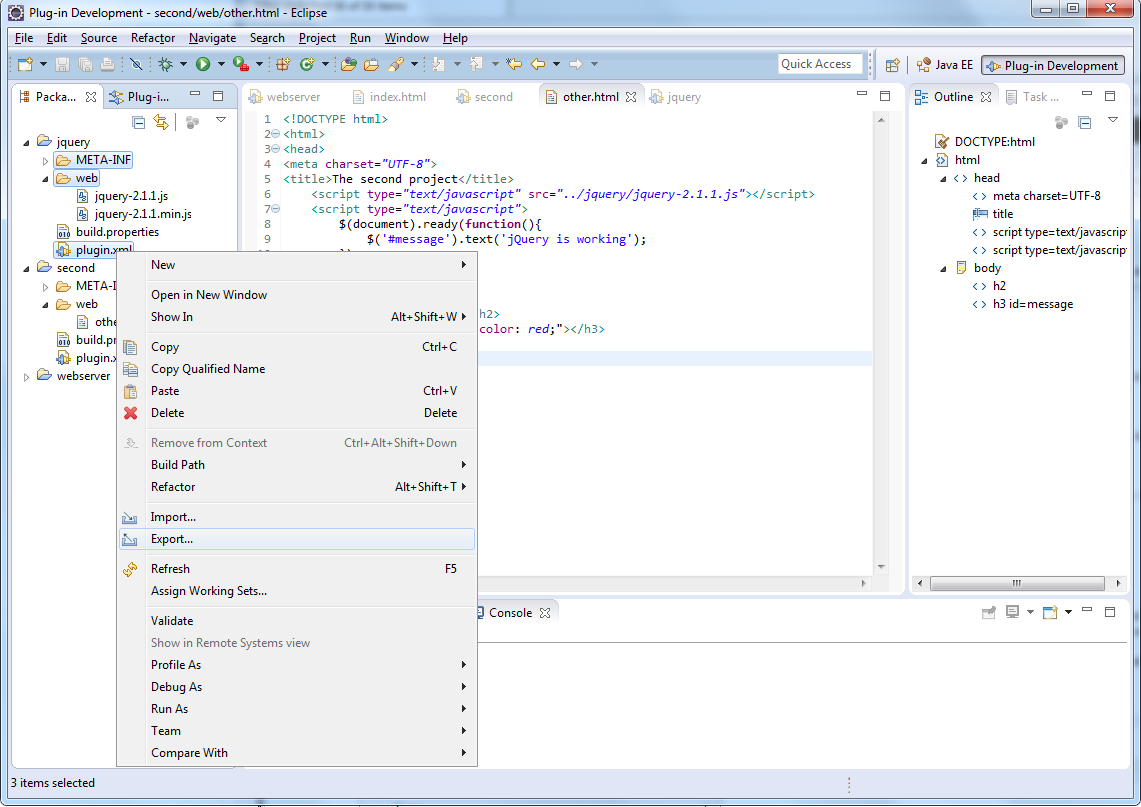
Task: Click Console pin console icon
Action: click(989, 612)
